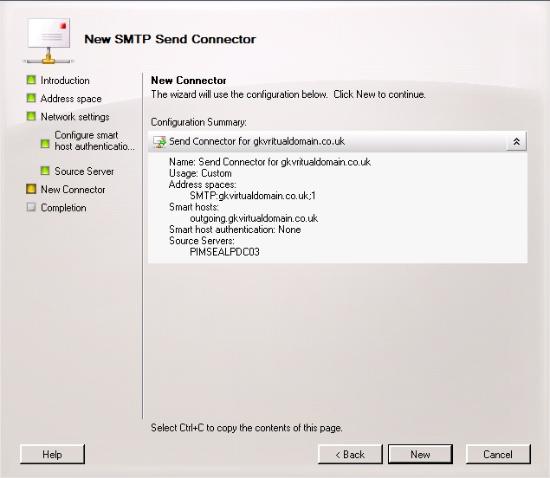Click the green Introduction step indicator
Screen dimensions: 550x478
[31, 80]
